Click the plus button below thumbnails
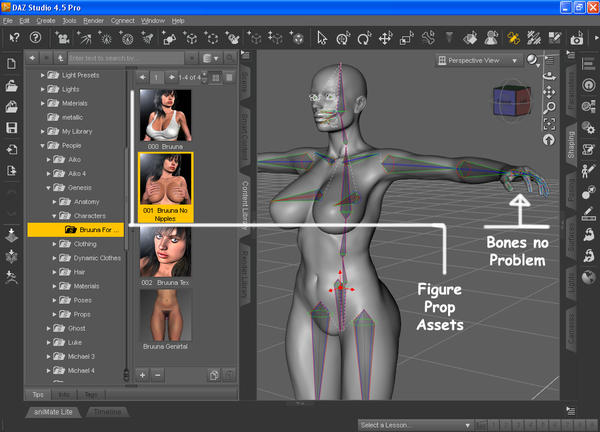 (142, 375)
